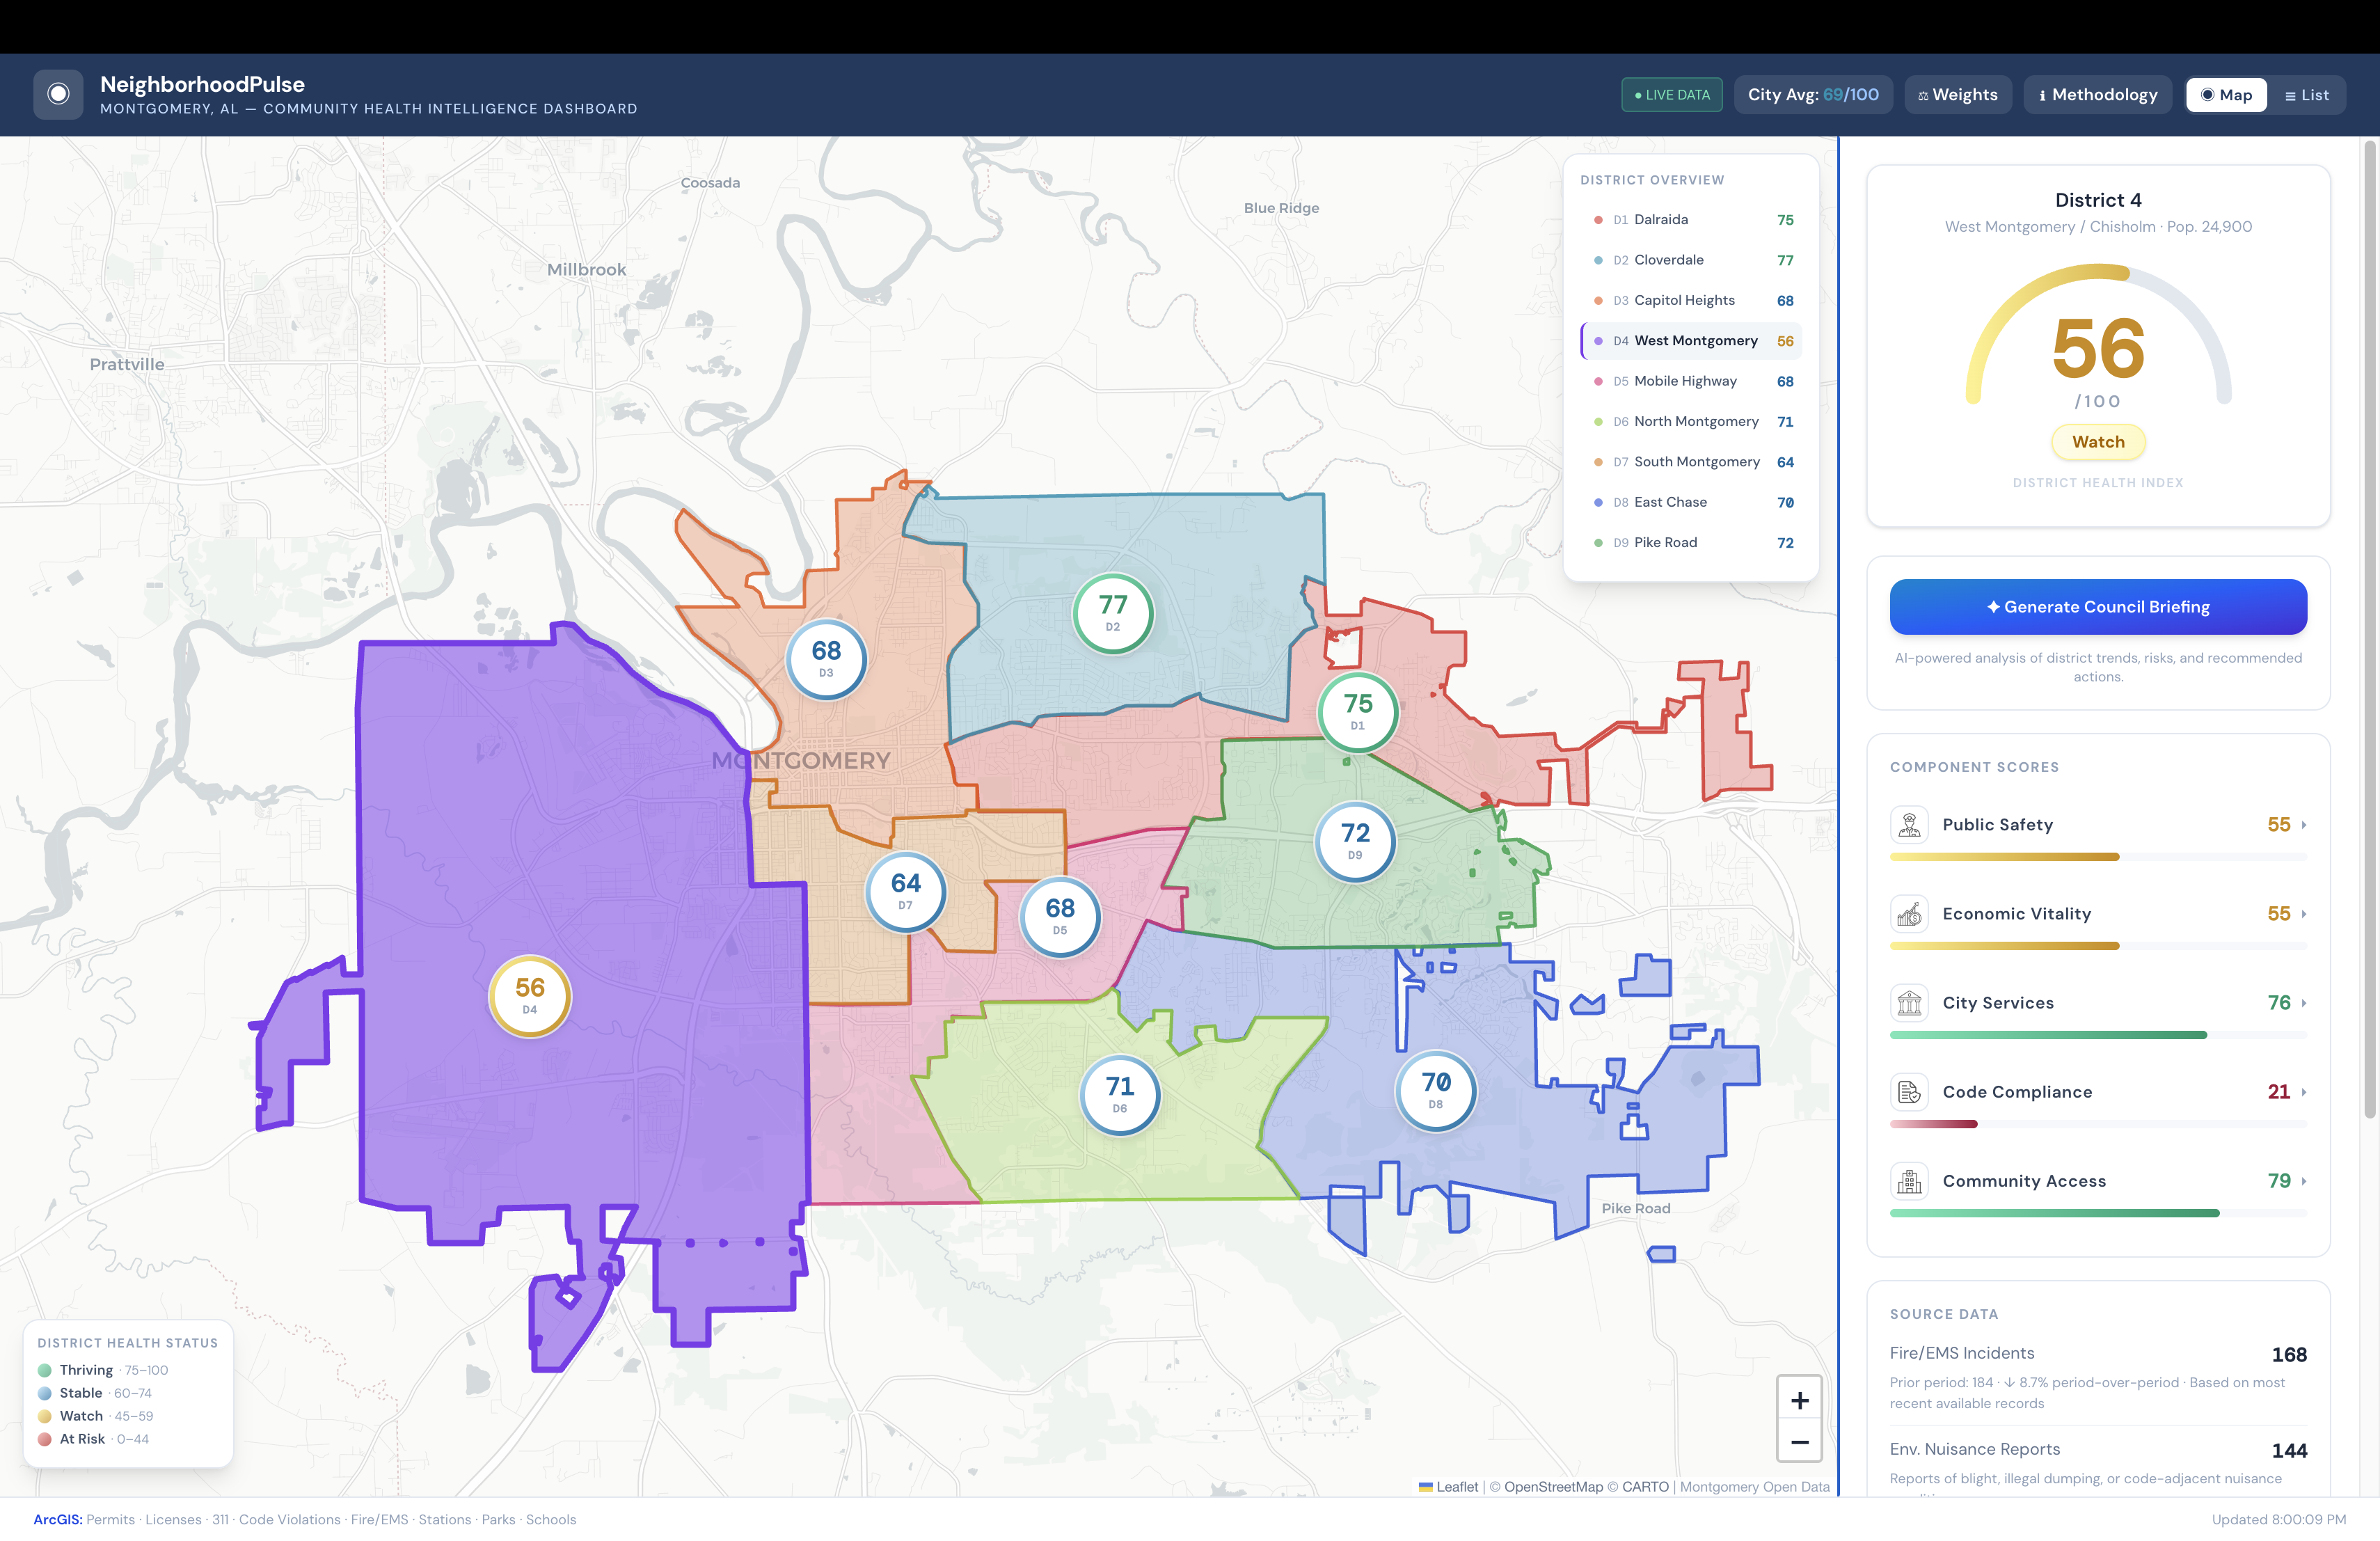Click the ArcGIS label in footer
This screenshot has width=2380, height=1541.
[x=58, y=1519]
